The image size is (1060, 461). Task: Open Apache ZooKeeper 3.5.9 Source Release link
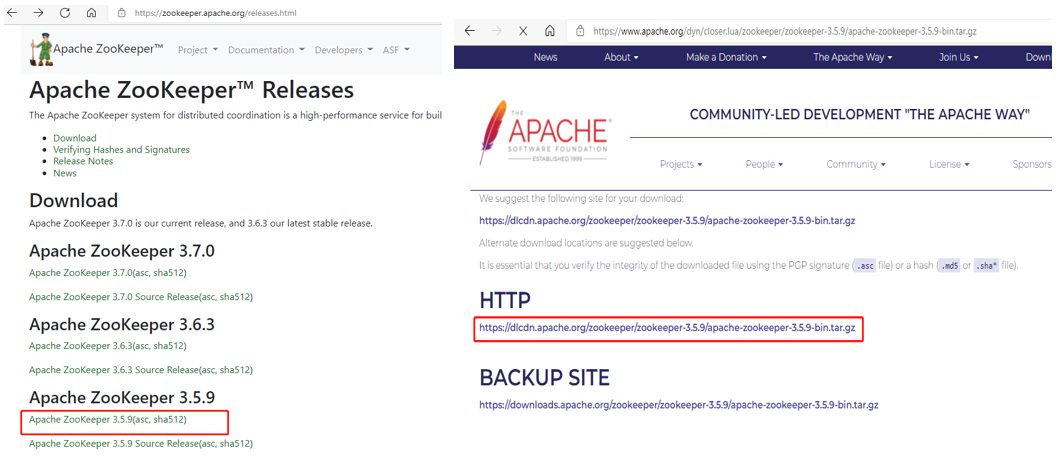(114, 444)
